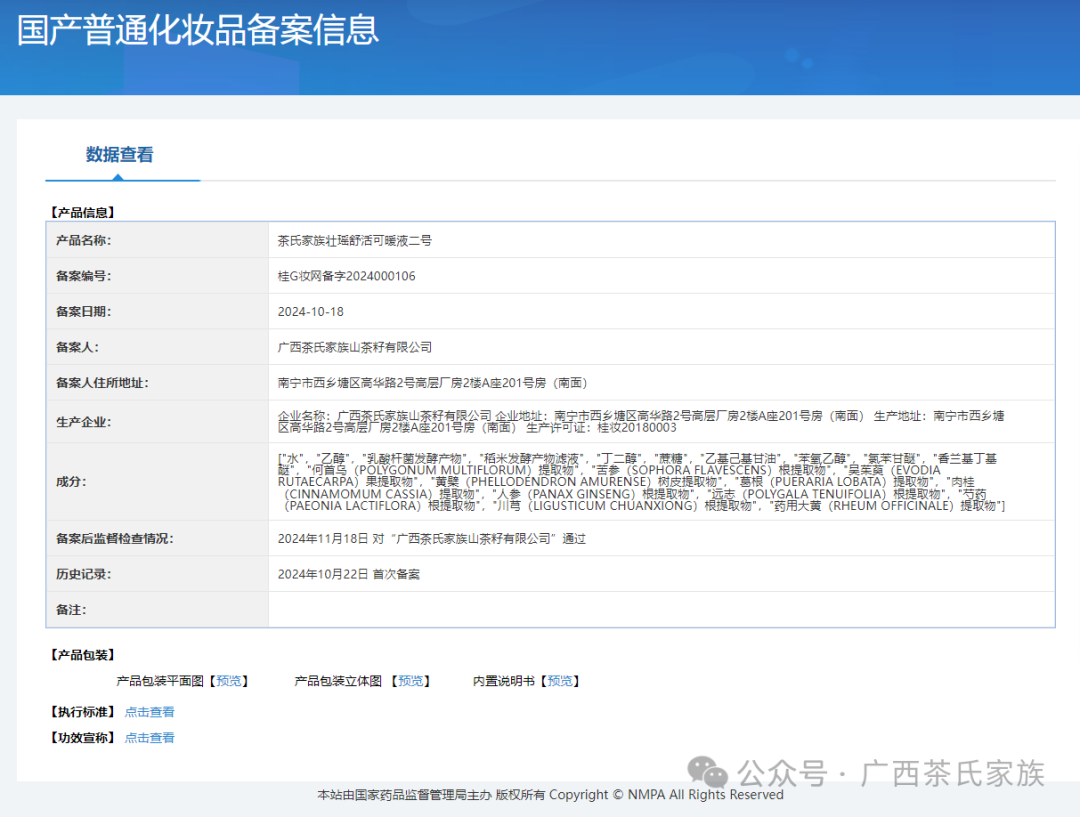Open 预览 link for 产品包装立体图
1080x817 pixels.
pyautogui.click(x=410, y=681)
